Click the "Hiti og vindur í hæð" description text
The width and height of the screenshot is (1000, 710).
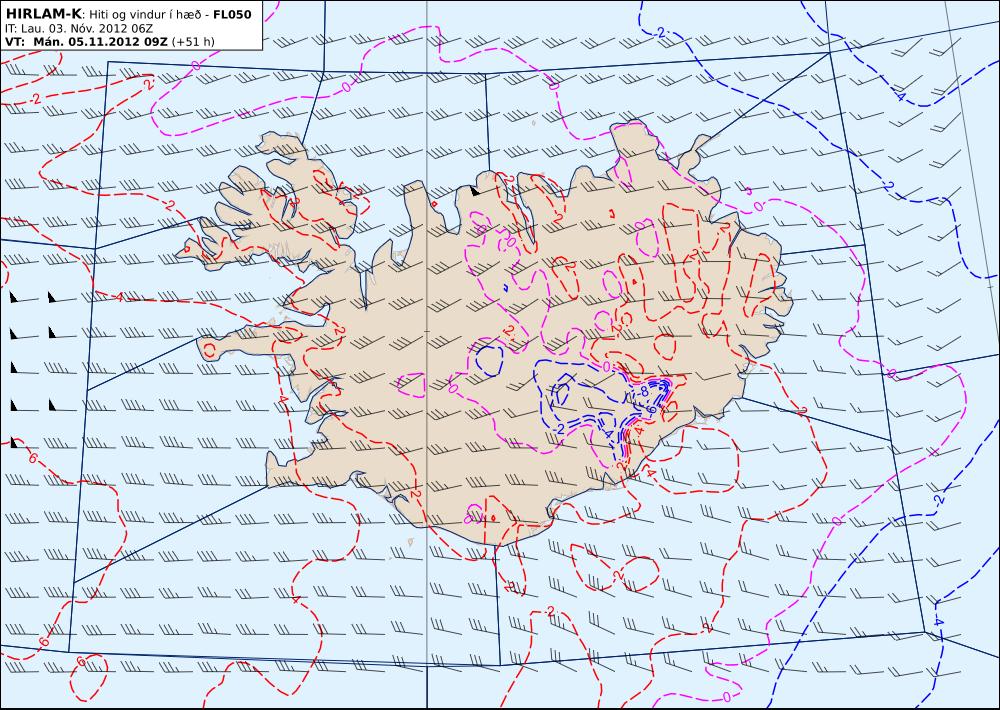click(x=145, y=15)
